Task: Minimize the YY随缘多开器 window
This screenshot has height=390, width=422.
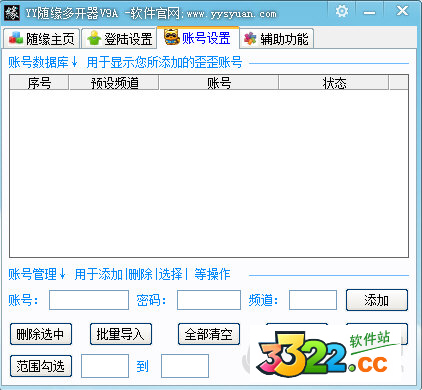Action: point(369,12)
